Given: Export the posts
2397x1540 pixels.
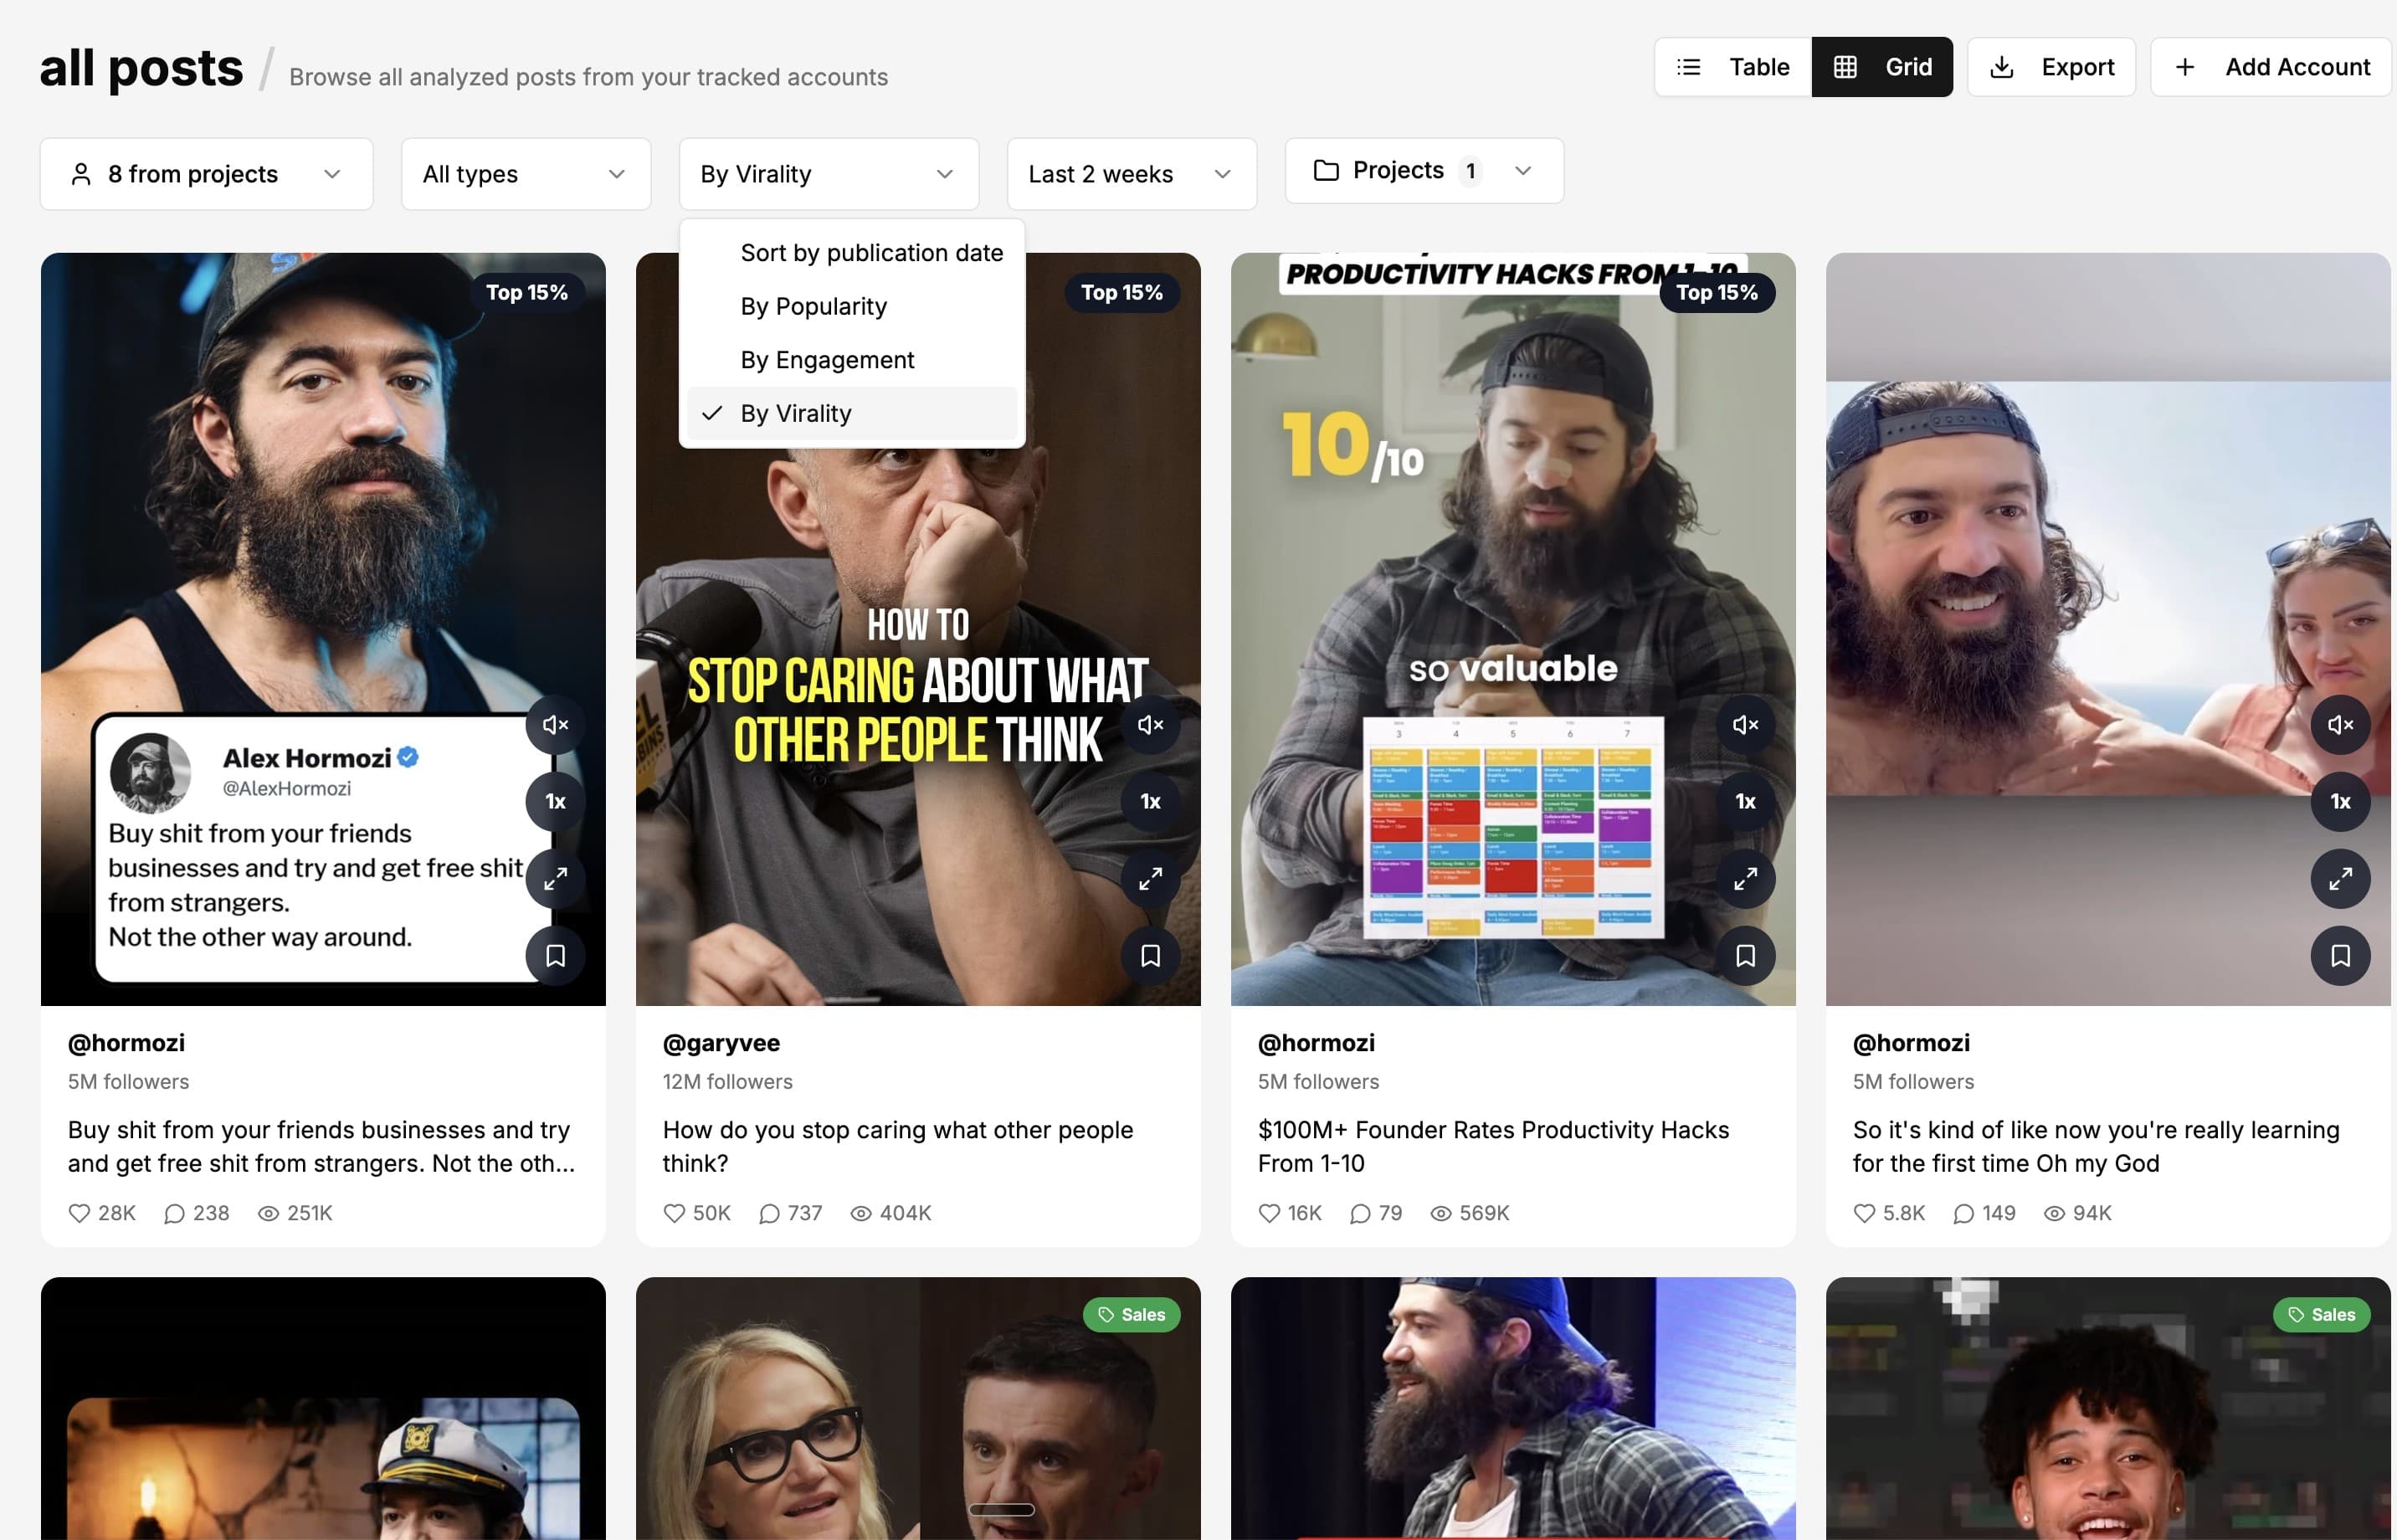Looking at the screenshot, I should [x=2051, y=67].
